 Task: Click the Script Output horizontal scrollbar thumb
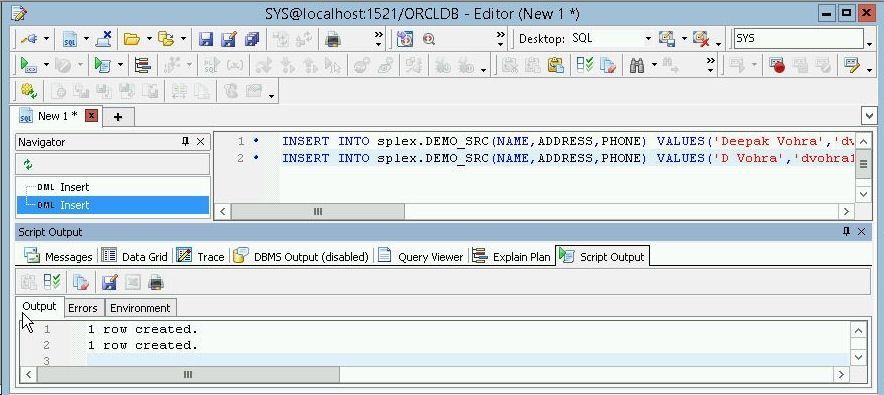[188, 374]
